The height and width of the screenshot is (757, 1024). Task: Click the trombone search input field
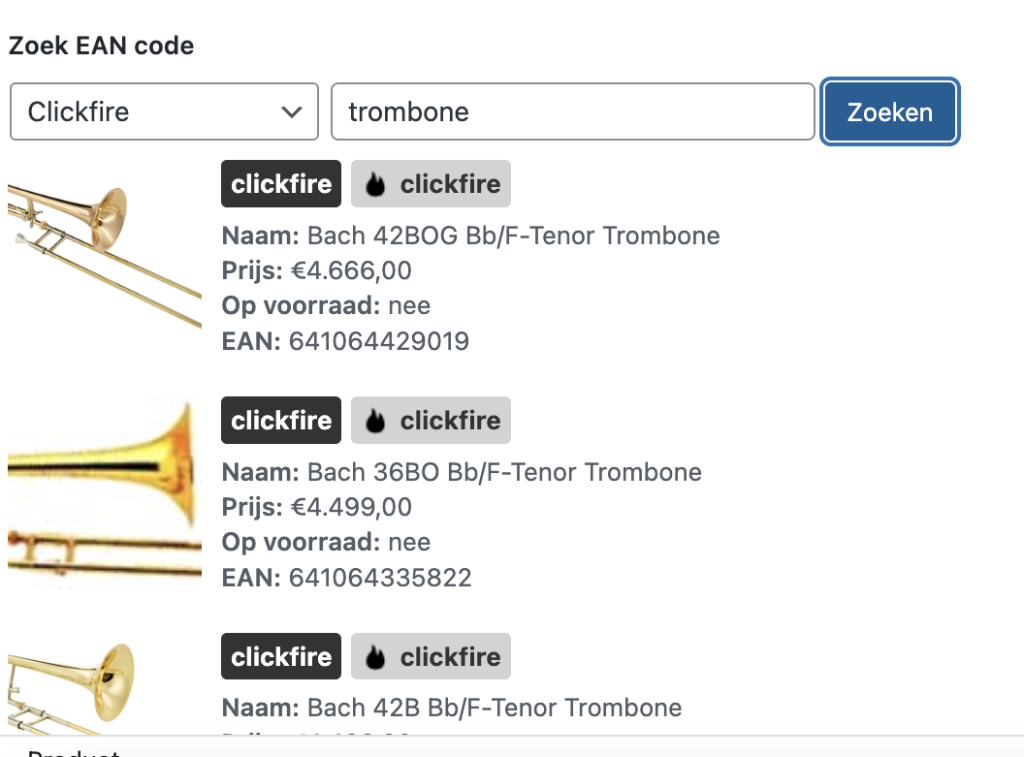coord(572,112)
